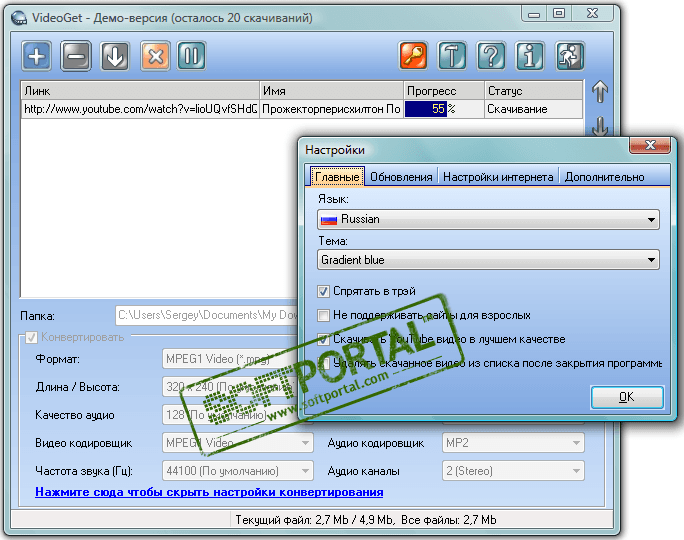This screenshot has width=684, height=540.
Task: Click the remove video (minus) toolbar icon
Action: pos(76,56)
